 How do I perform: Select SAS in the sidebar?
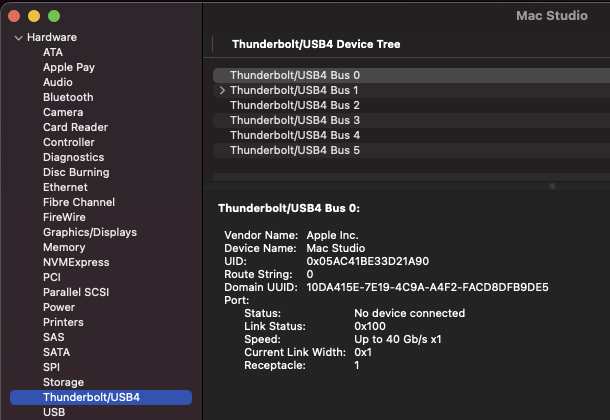[x=54, y=337]
